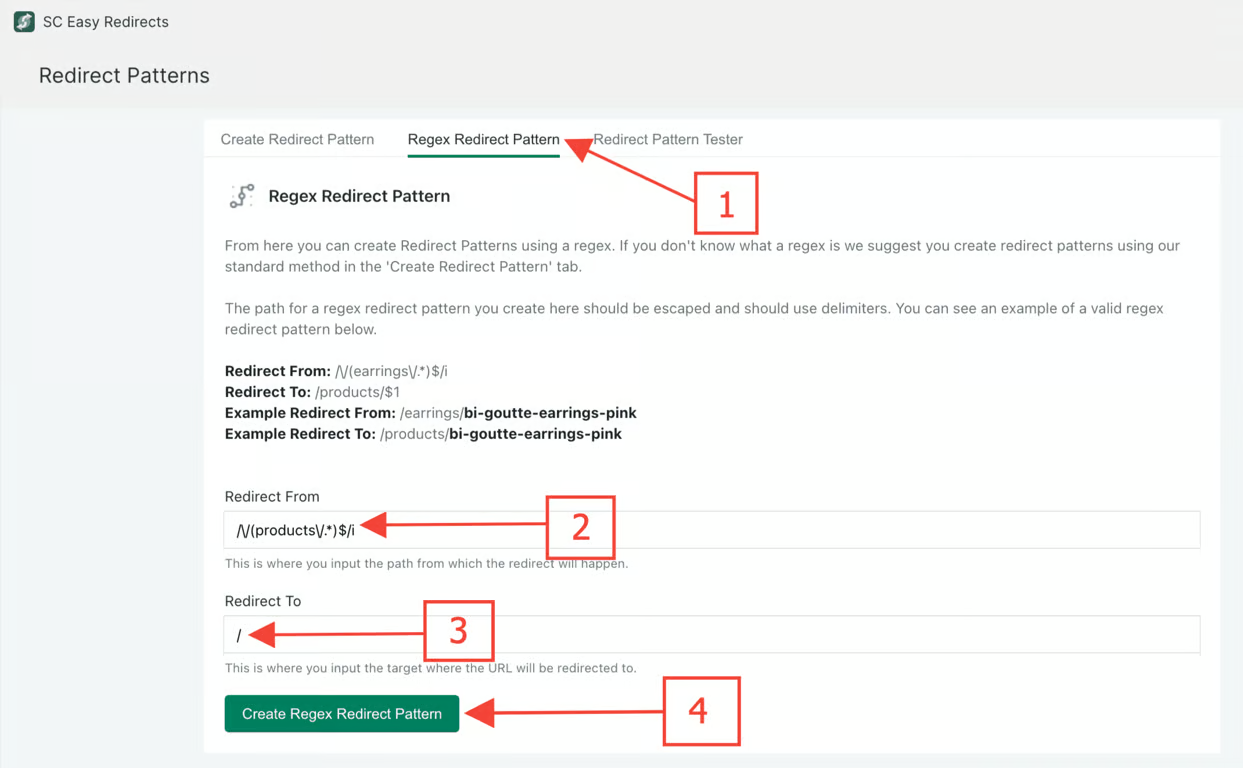The width and height of the screenshot is (1243, 768).
Task: Select the Regex Redirect Pattern tab
Action: pyautogui.click(x=483, y=139)
